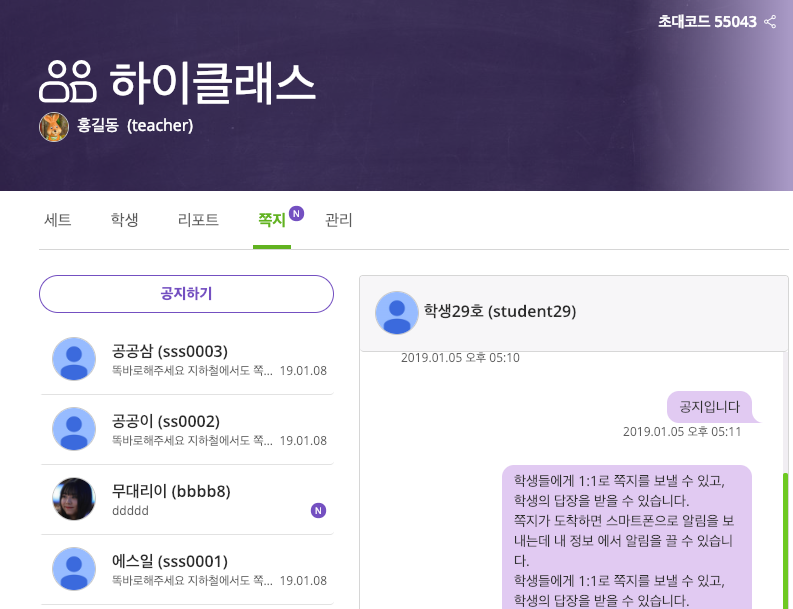793x609 pixels.
Task: Click 19.01.08 date in 공공이 row
Action: [303, 441]
